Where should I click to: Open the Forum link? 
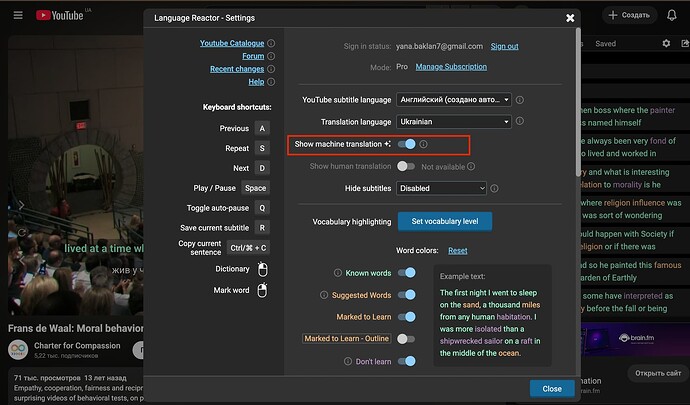pos(253,56)
